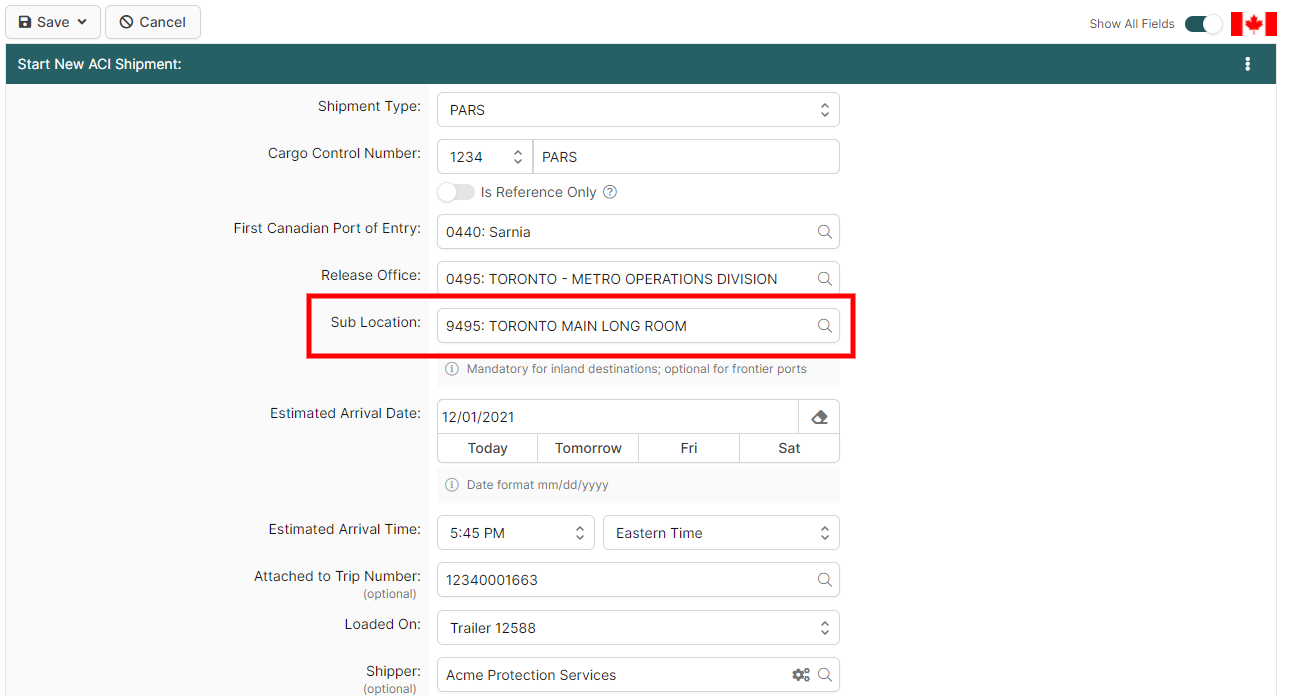The height and width of the screenshot is (696, 1293).
Task: Click the search icon in Shipper field
Action: click(825, 675)
